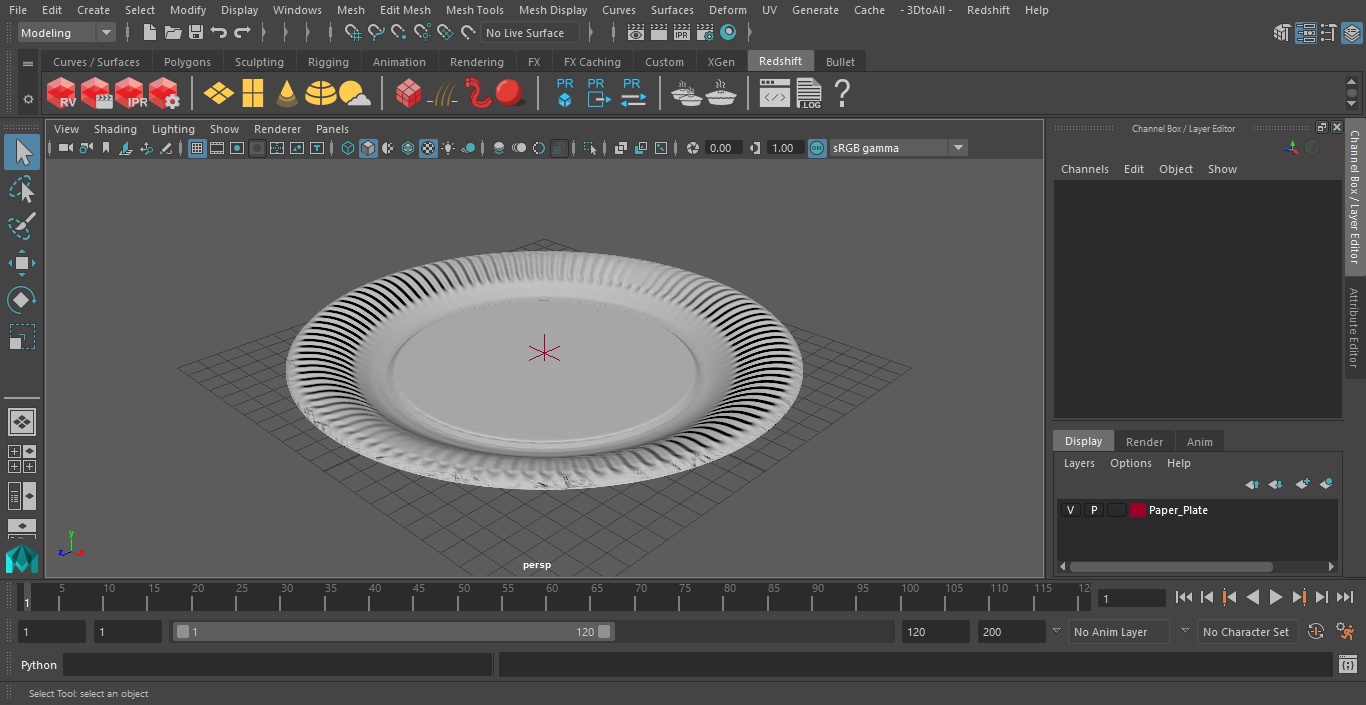This screenshot has height=705, width=1366.
Task: Open the Mesh Tools menu
Action: [474, 10]
